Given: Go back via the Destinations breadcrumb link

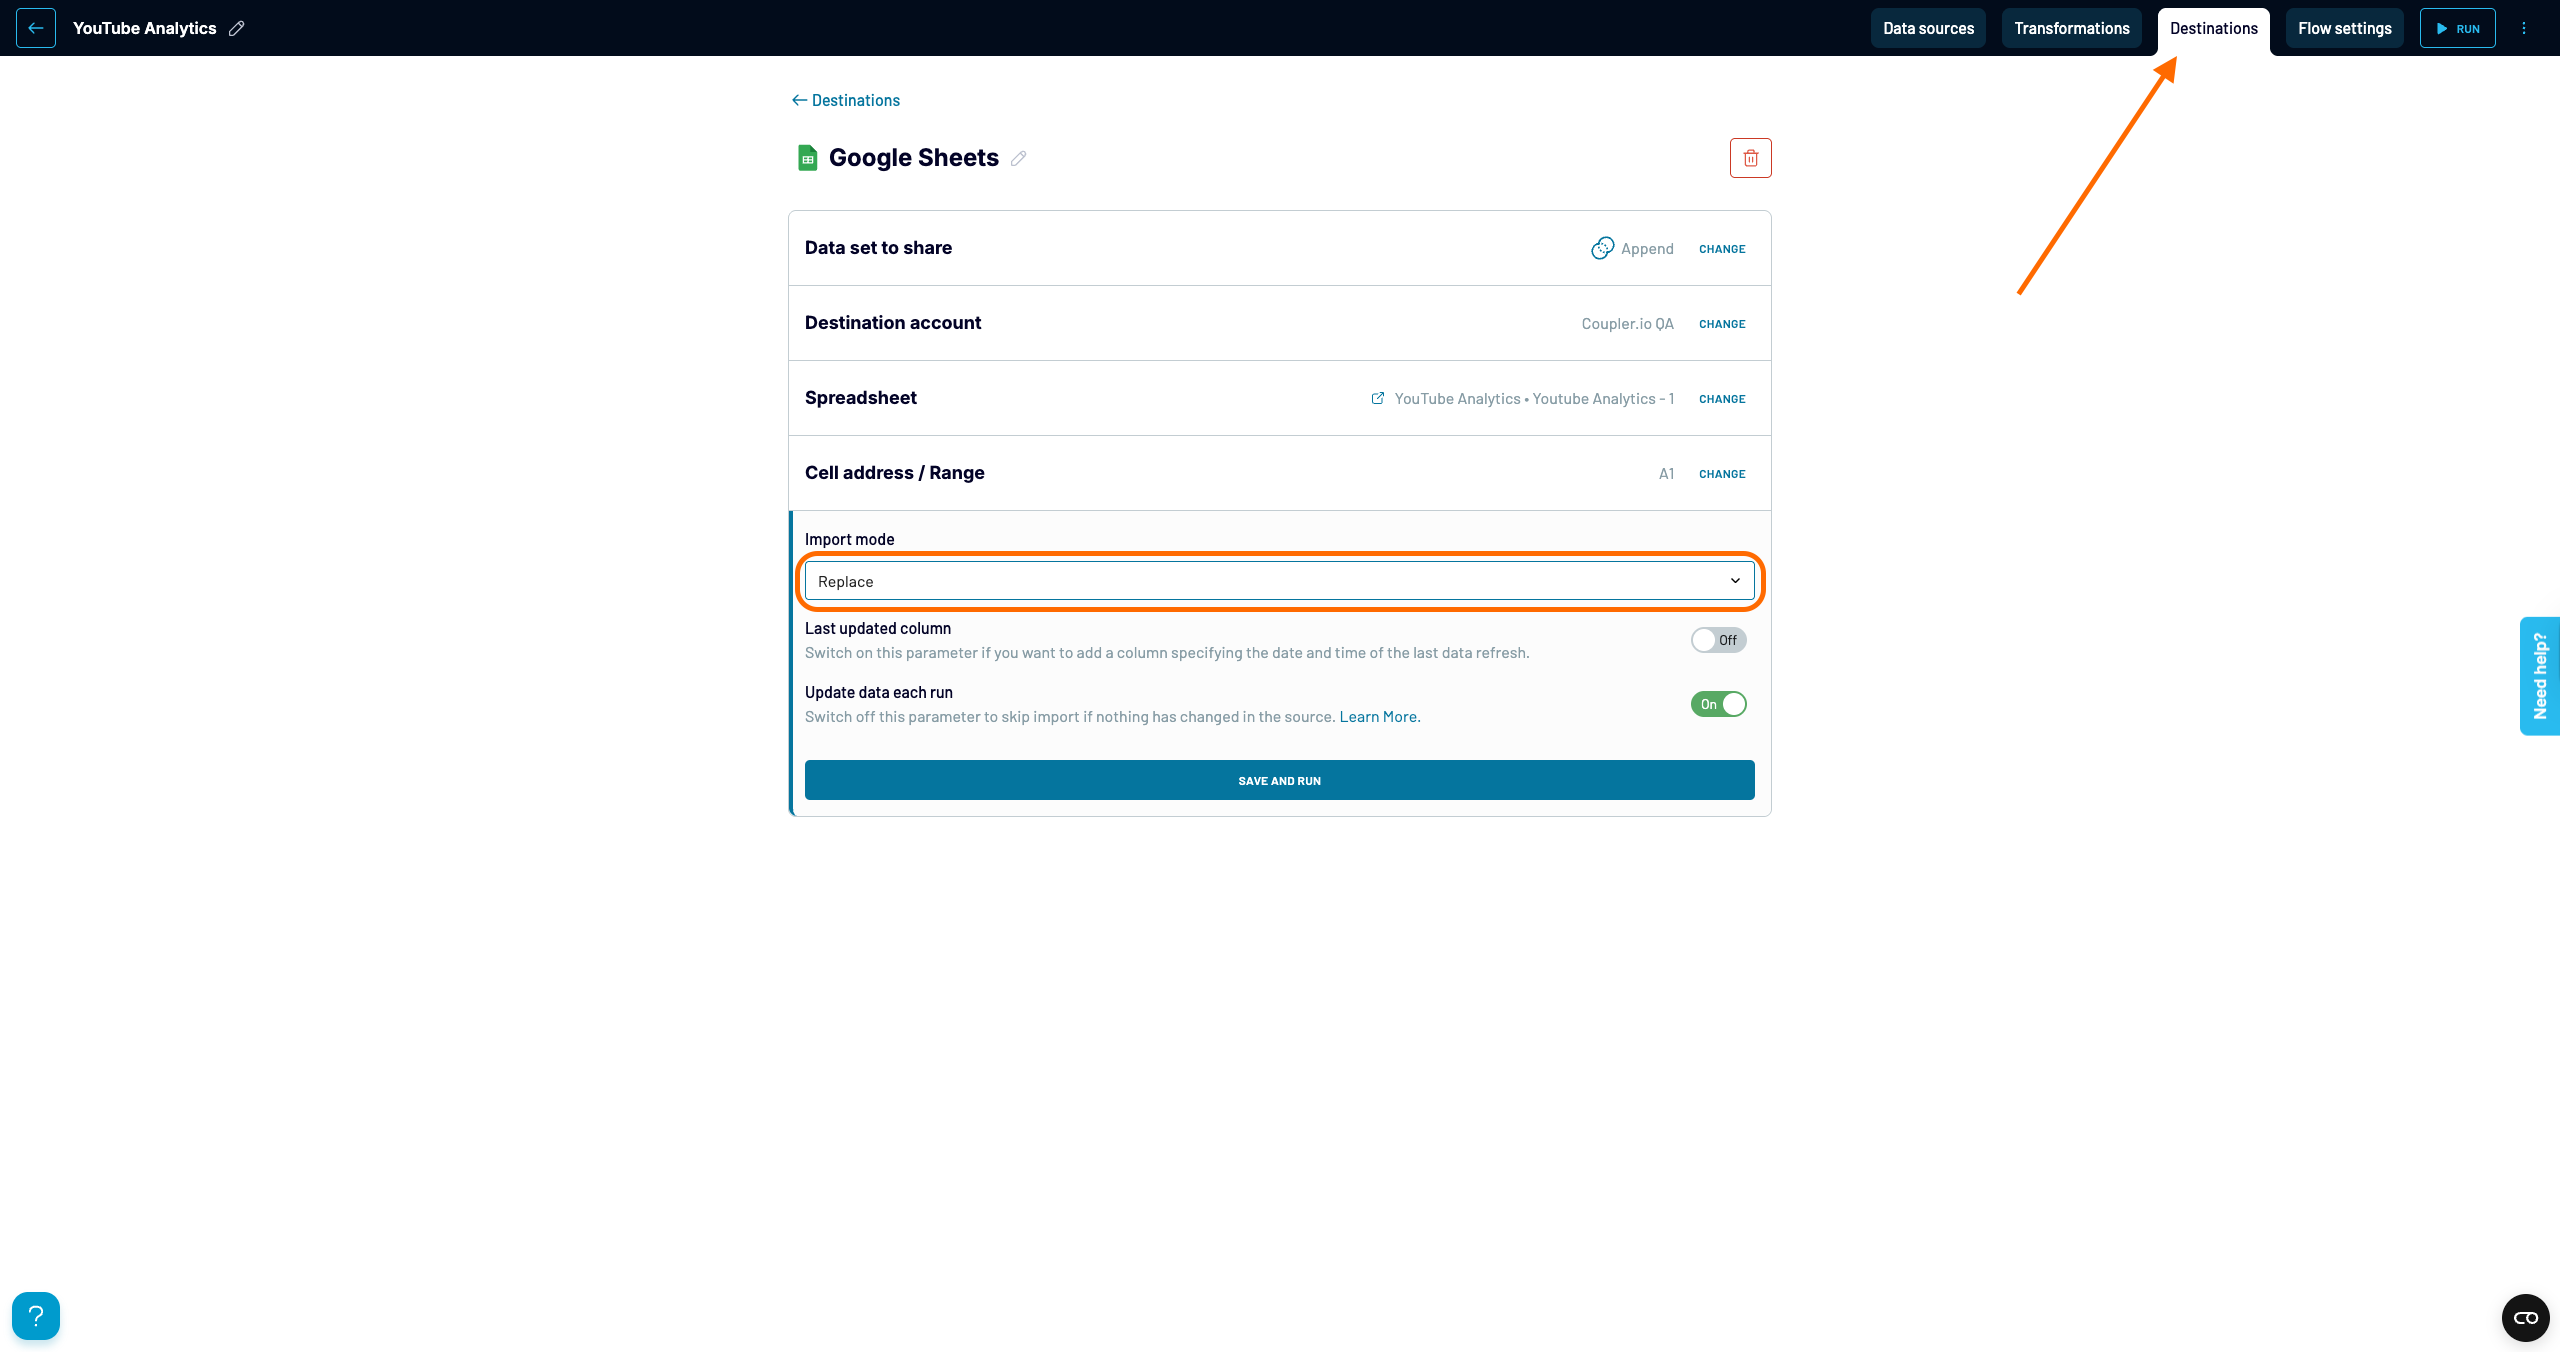Looking at the screenshot, I should pyautogui.click(x=846, y=100).
